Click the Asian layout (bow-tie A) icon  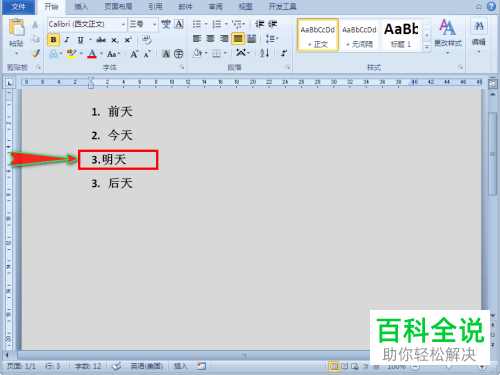pyautogui.click(x=241, y=53)
